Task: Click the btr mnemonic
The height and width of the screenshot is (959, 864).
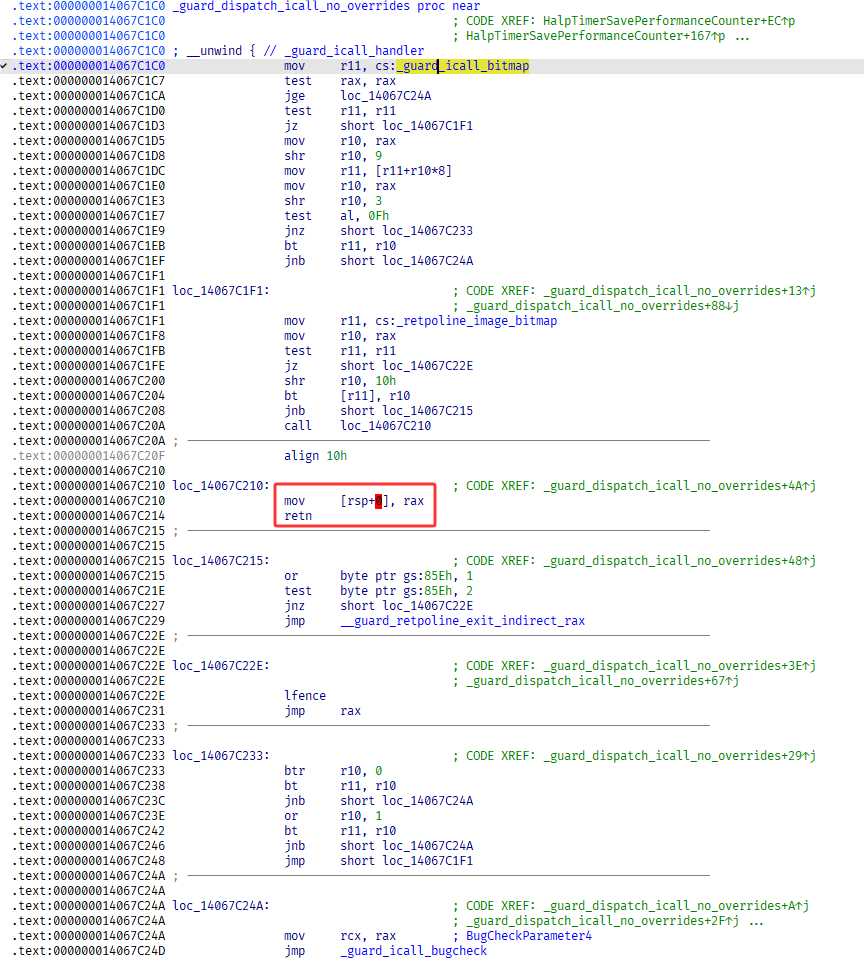Action: [294, 771]
